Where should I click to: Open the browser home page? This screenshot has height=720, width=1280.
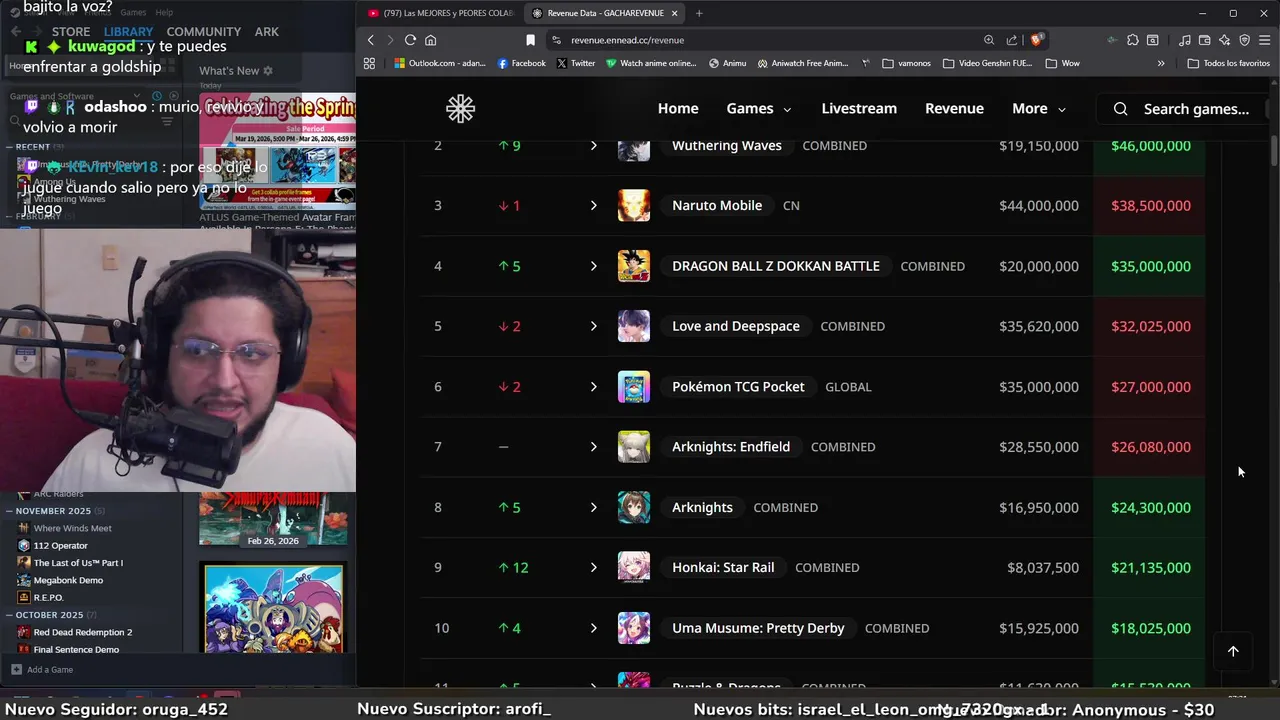click(431, 40)
